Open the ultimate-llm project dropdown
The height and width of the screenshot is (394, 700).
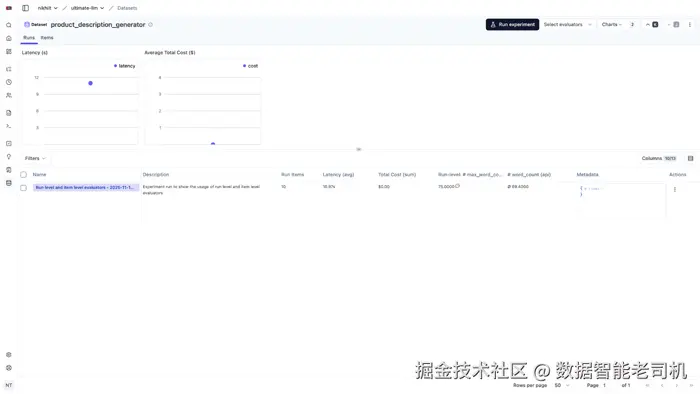point(87,8)
